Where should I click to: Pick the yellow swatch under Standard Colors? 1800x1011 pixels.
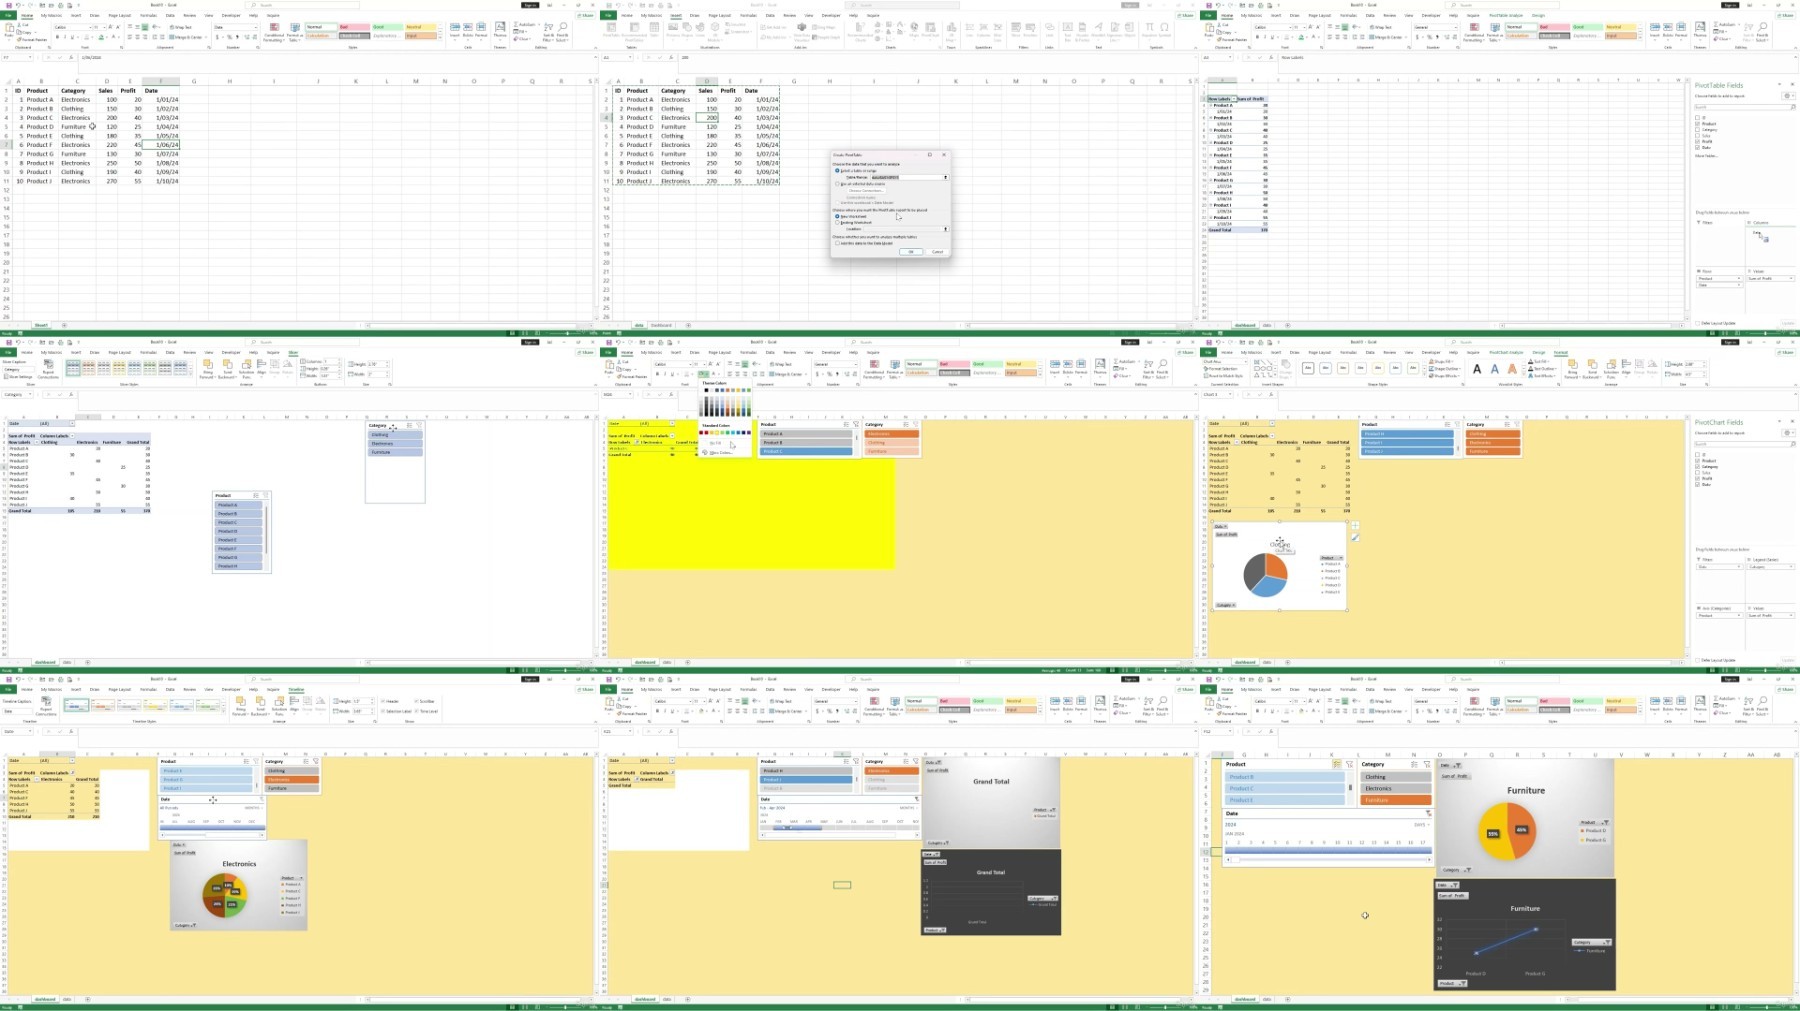click(x=717, y=433)
